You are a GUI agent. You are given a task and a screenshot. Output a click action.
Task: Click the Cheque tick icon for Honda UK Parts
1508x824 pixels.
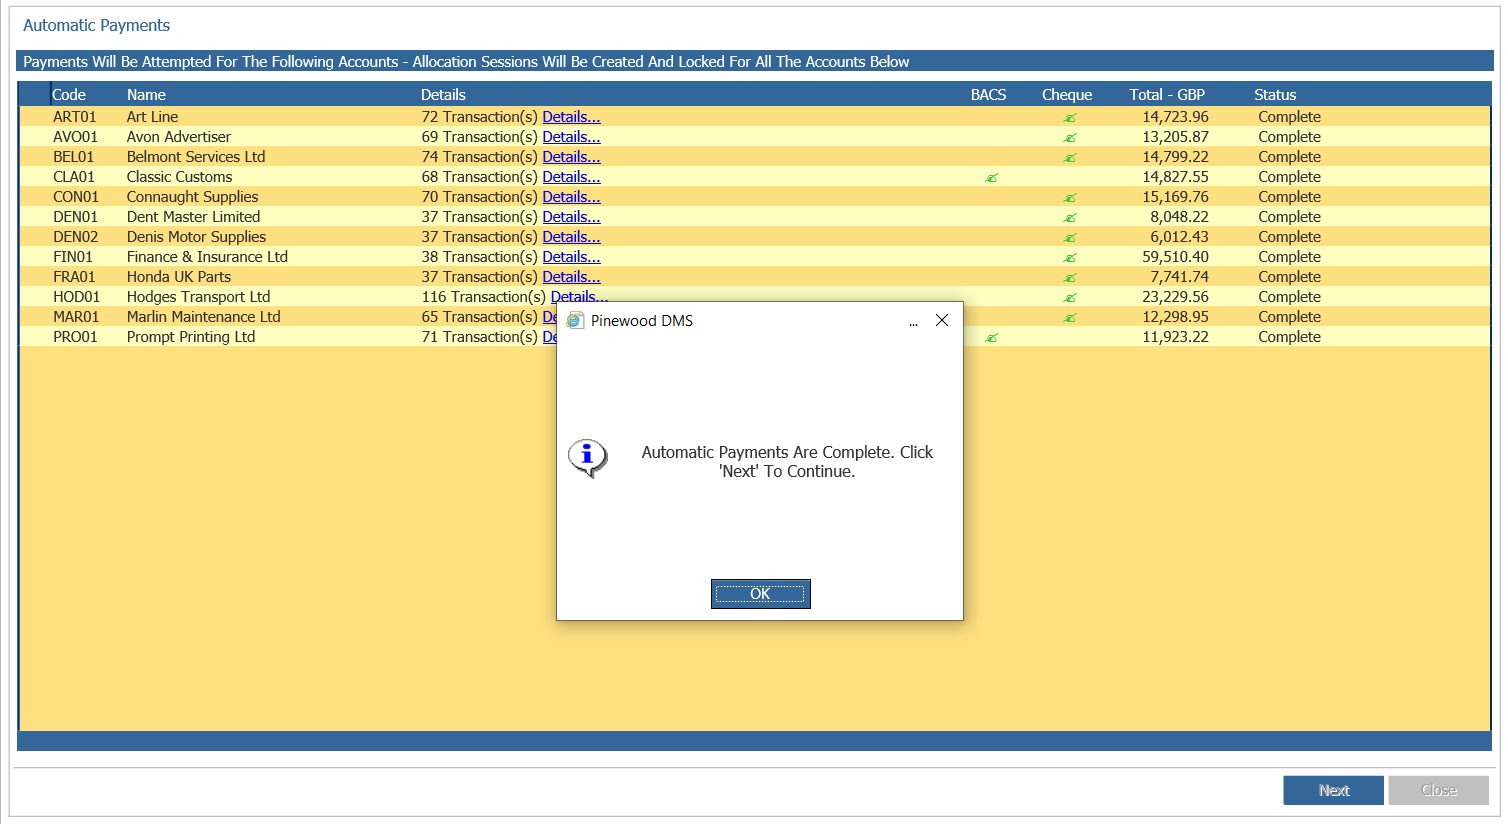pos(1070,278)
